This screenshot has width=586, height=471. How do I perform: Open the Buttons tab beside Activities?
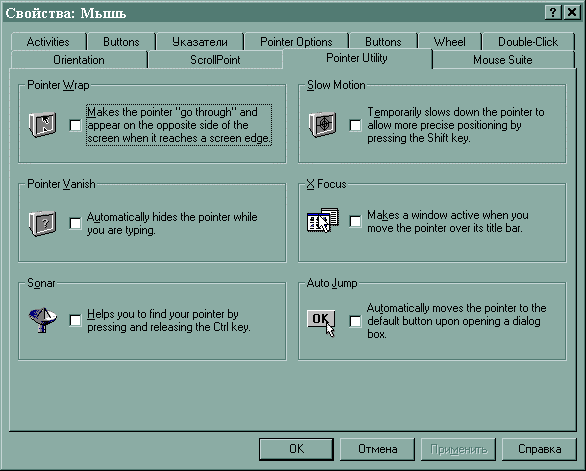point(121,41)
